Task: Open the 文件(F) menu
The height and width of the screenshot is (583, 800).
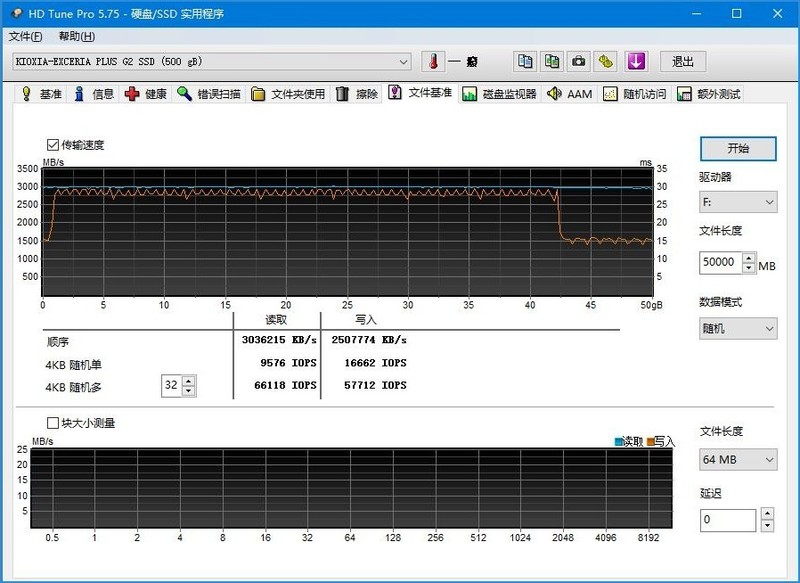Action: pyautogui.click(x=23, y=34)
